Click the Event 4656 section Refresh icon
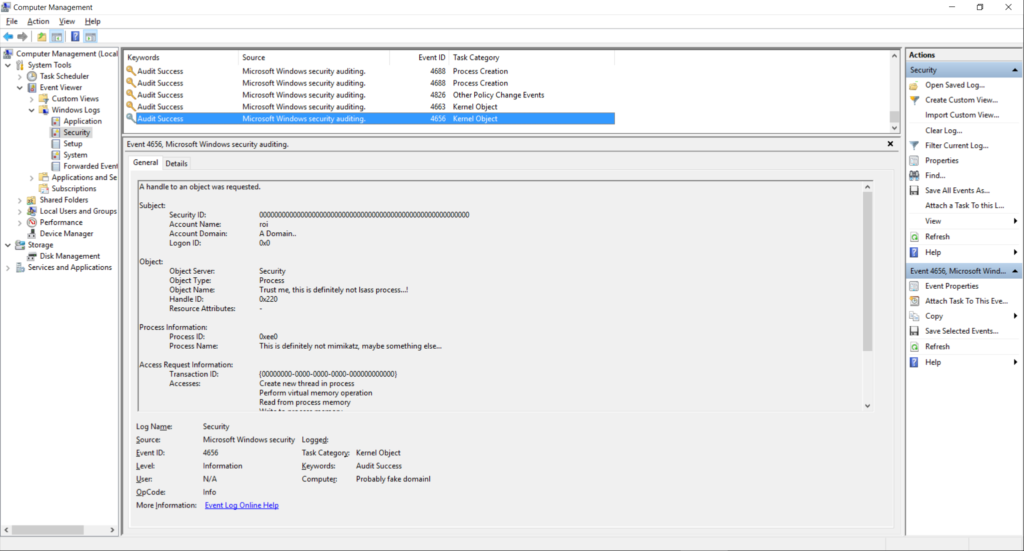Image resolution: width=1024 pixels, height=551 pixels. tap(914, 347)
